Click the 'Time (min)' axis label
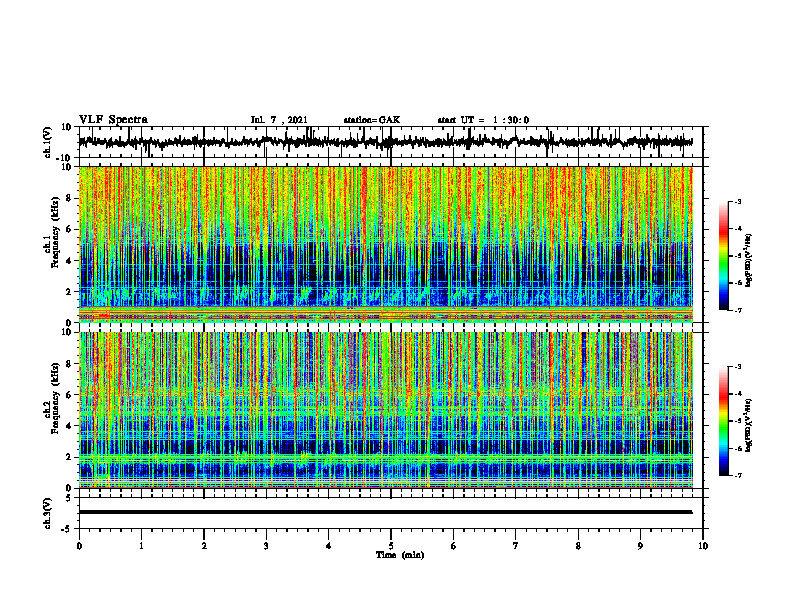 (400, 555)
